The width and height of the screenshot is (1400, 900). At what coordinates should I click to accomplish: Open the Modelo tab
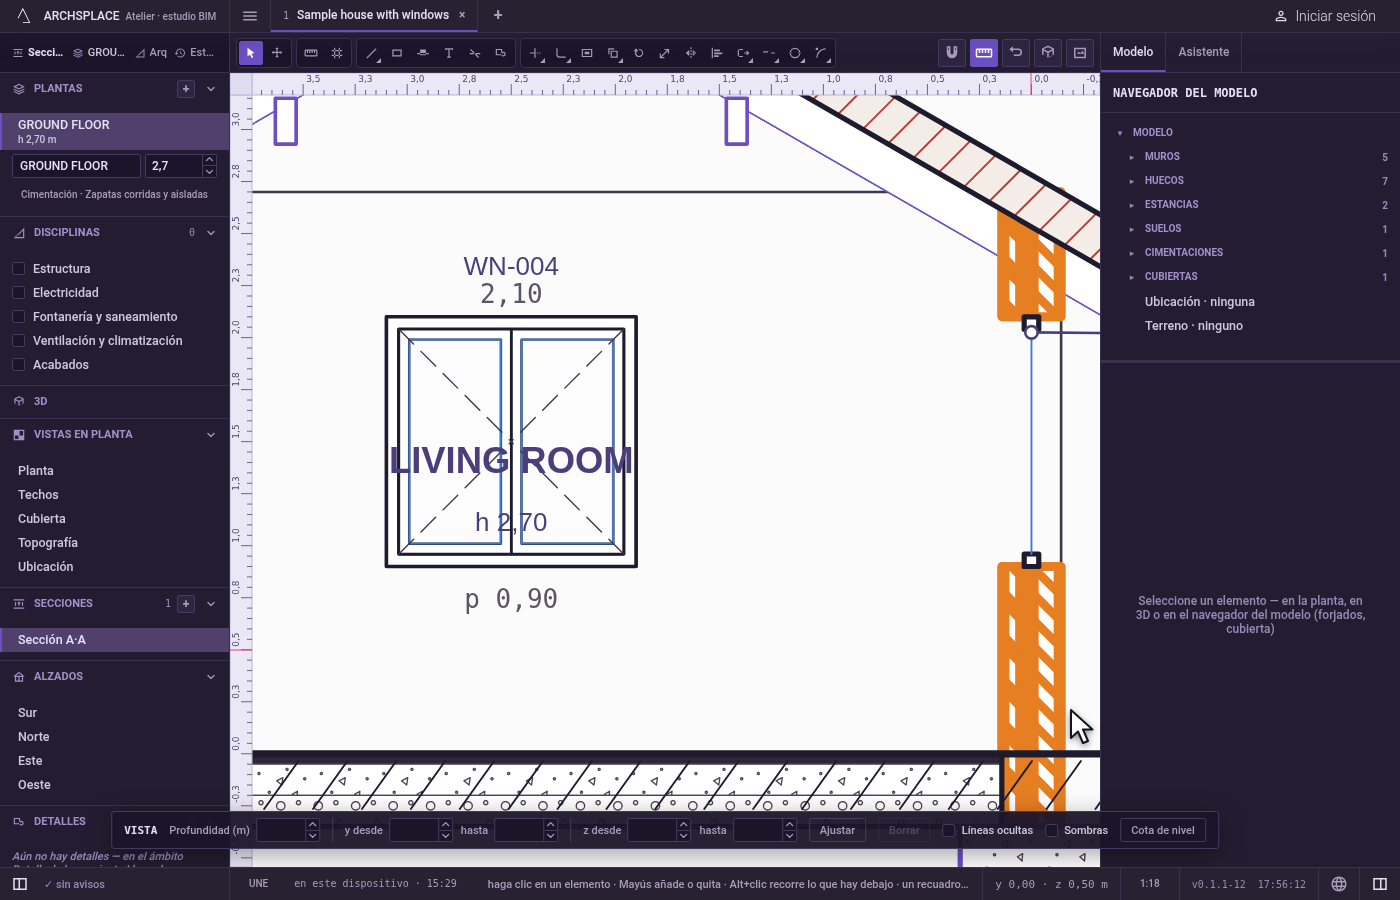pyautogui.click(x=1133, y=52)
